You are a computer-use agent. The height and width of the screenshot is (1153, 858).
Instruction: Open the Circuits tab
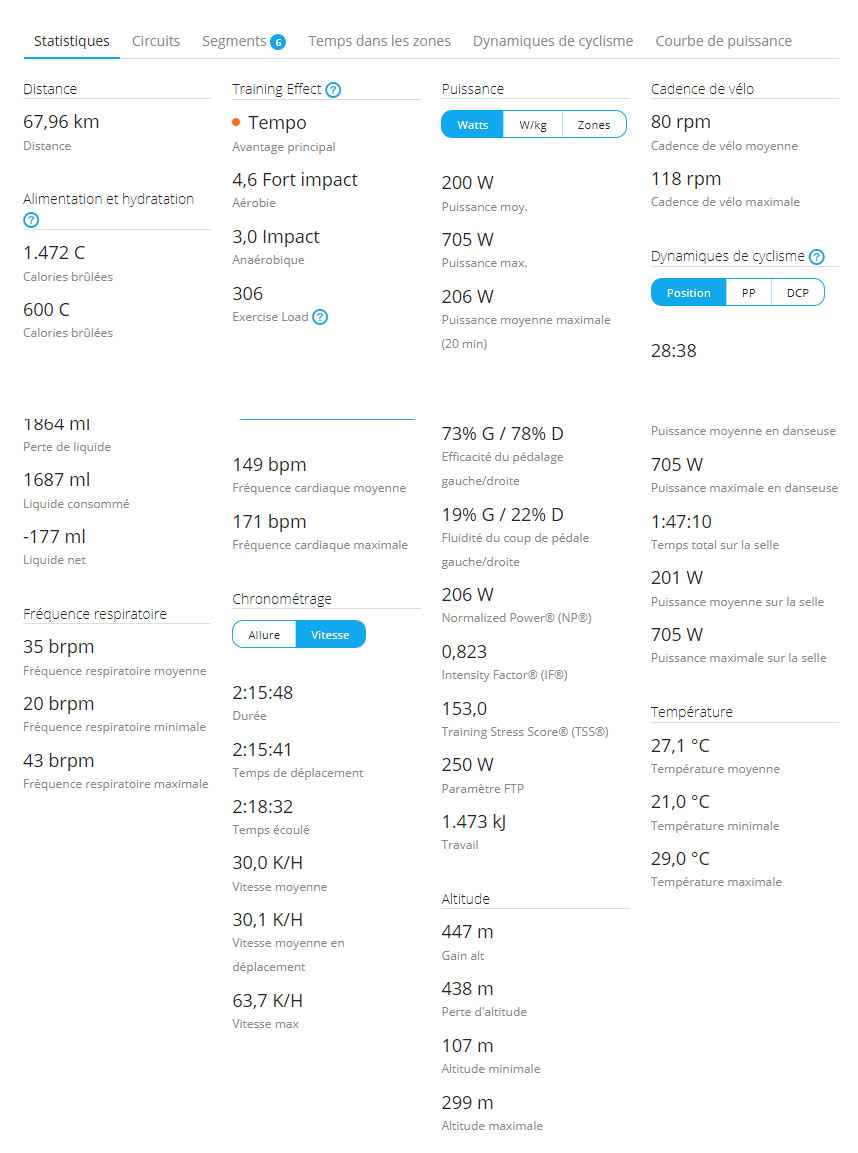coord(156,41)
